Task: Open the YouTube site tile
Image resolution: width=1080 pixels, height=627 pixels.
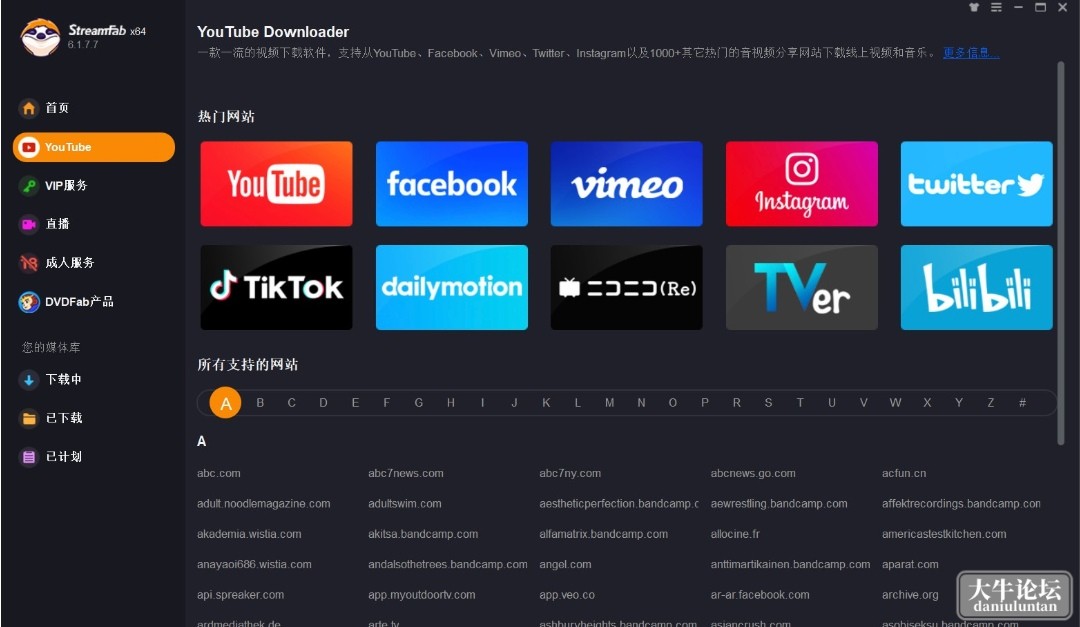Action: (x=276, y=184)
